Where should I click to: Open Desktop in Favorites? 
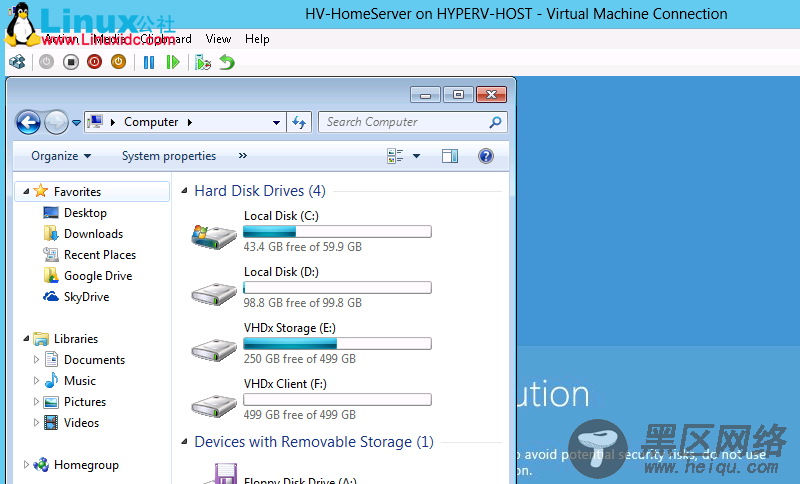[x=85, y=213]
